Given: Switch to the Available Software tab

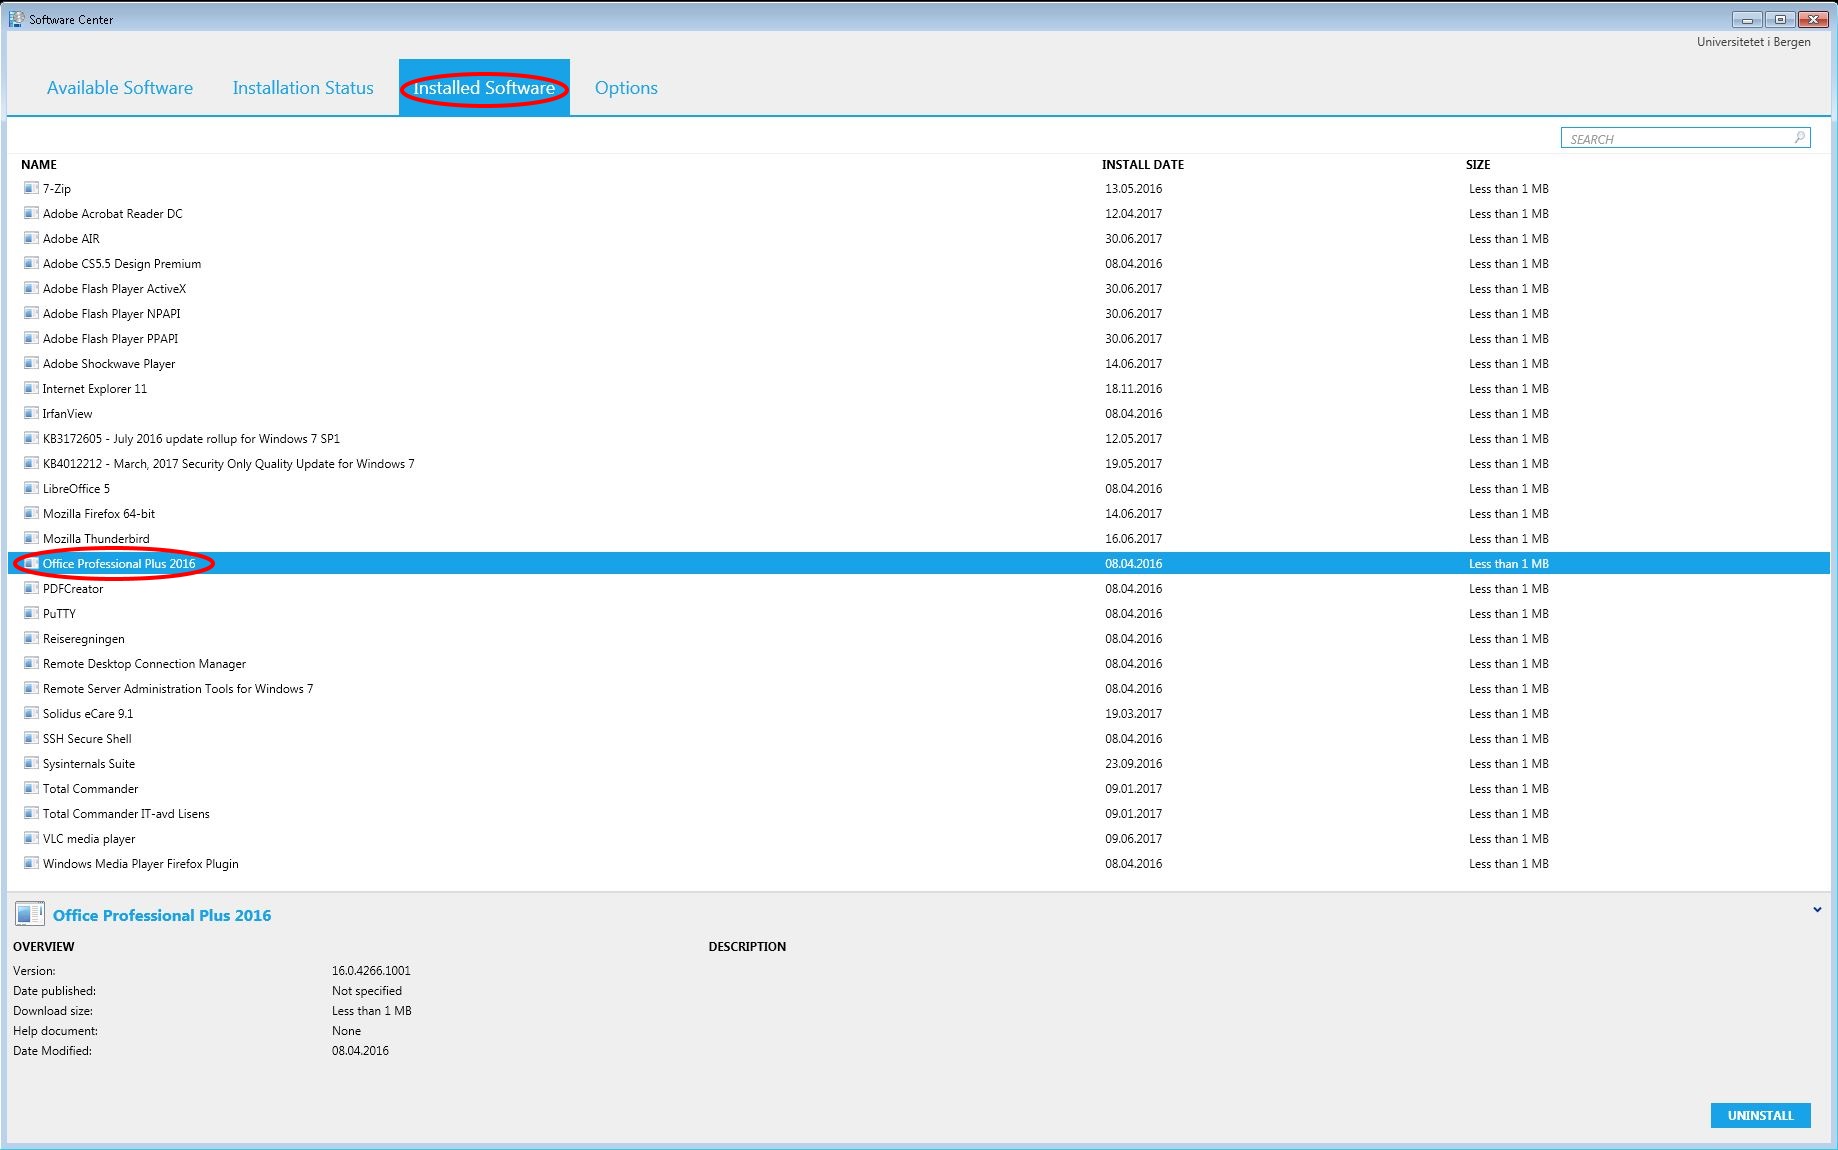Looking at the screenshot, I should (120, 88).
